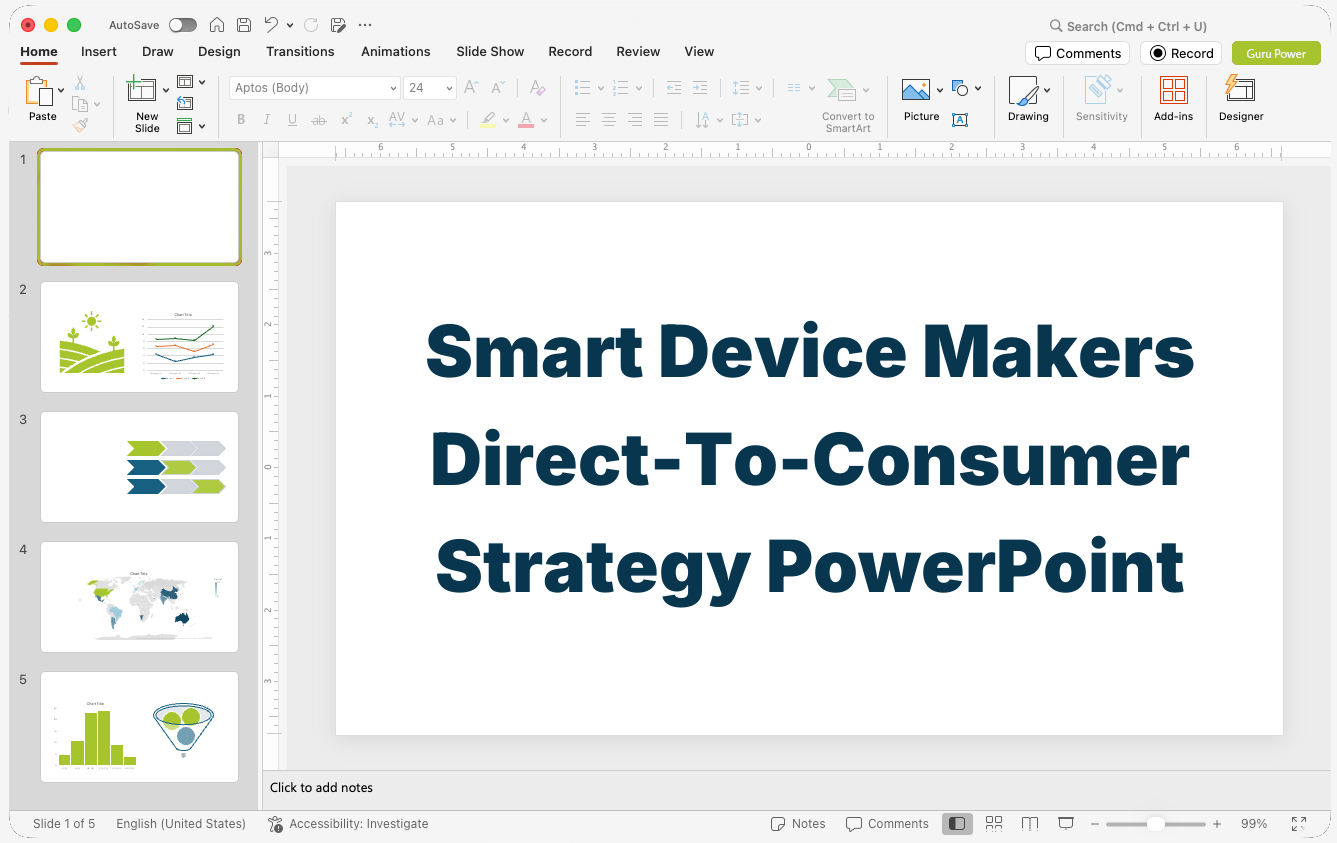Open the Animations tab
Image resolution: width=1337 pixels, height=843 pixels.
pos(396,51)
